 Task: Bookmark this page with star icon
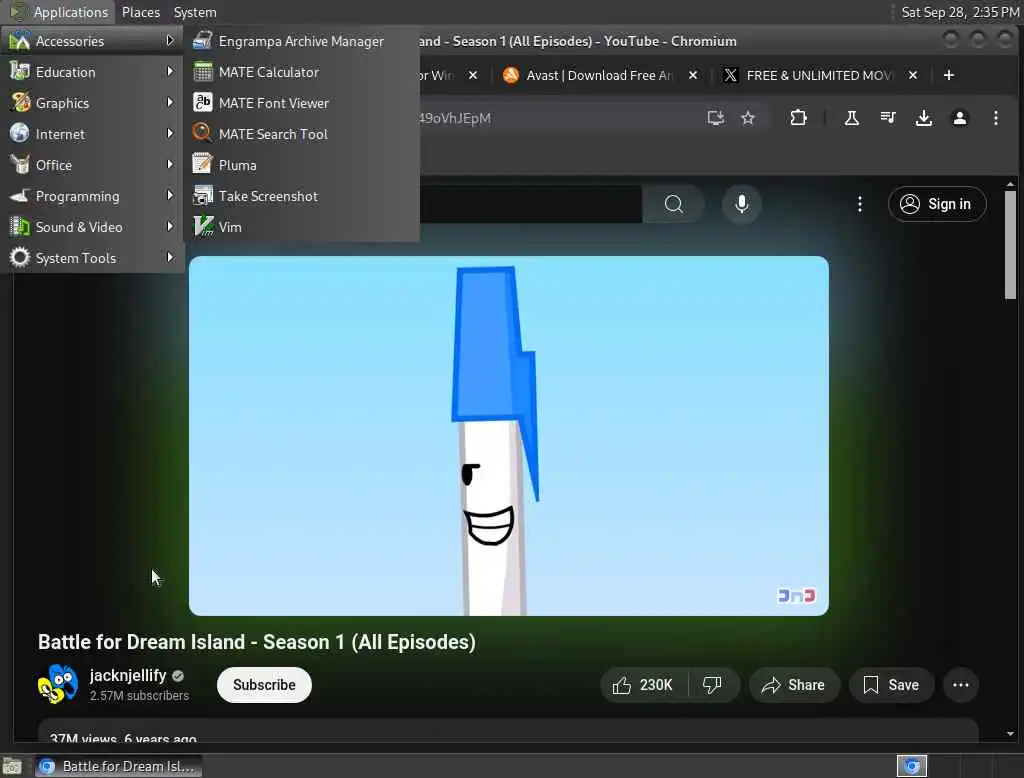(x=748, y=118)
